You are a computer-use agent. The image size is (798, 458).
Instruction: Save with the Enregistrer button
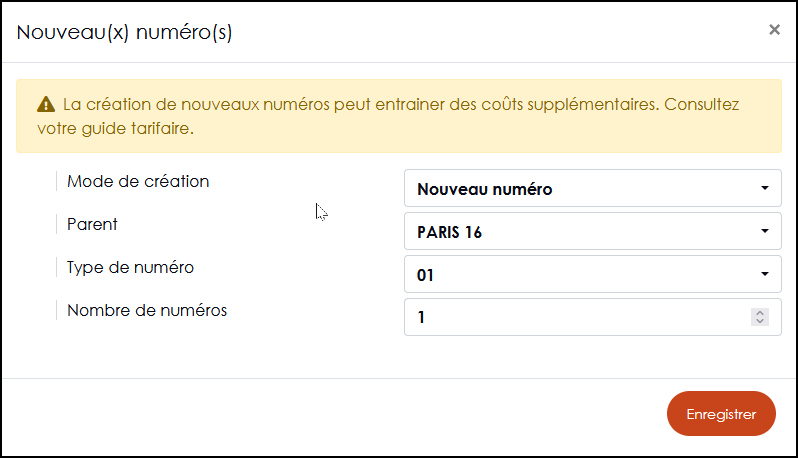[721, 414]
